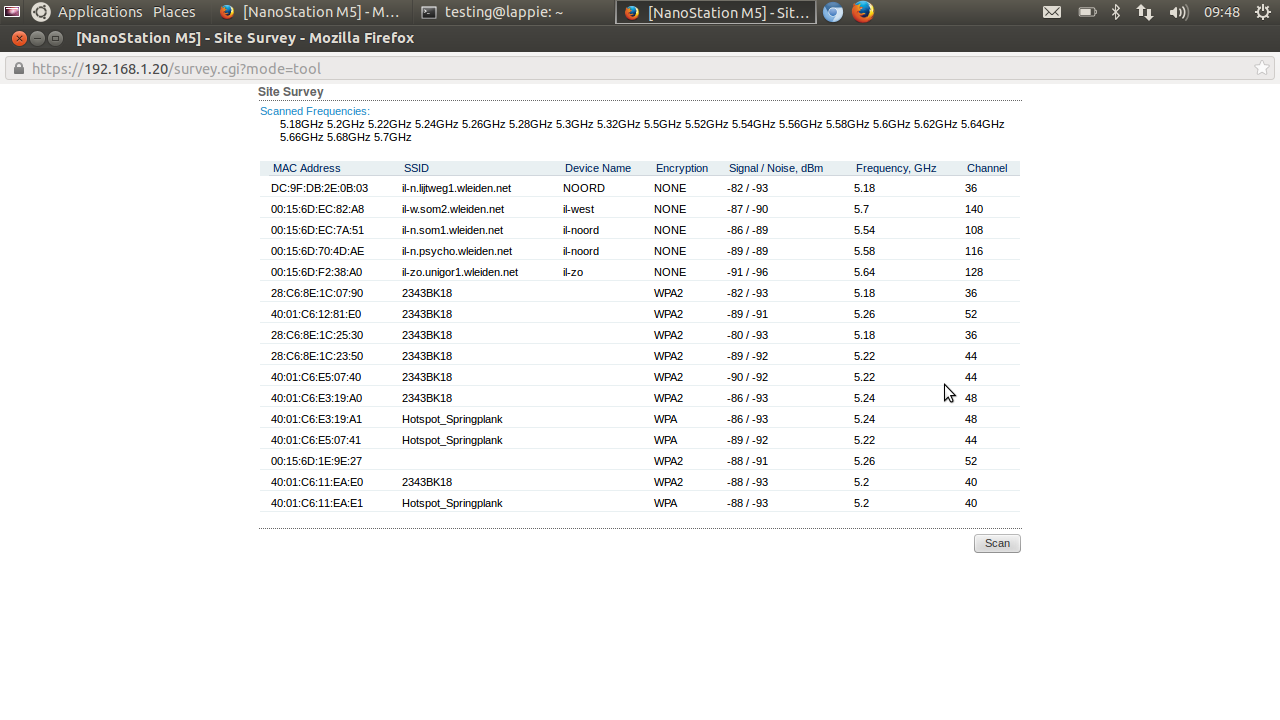
Task: Select the il-n.lijtweg1.wleiden.net SSID entry
Action: (x=456, y=188)
